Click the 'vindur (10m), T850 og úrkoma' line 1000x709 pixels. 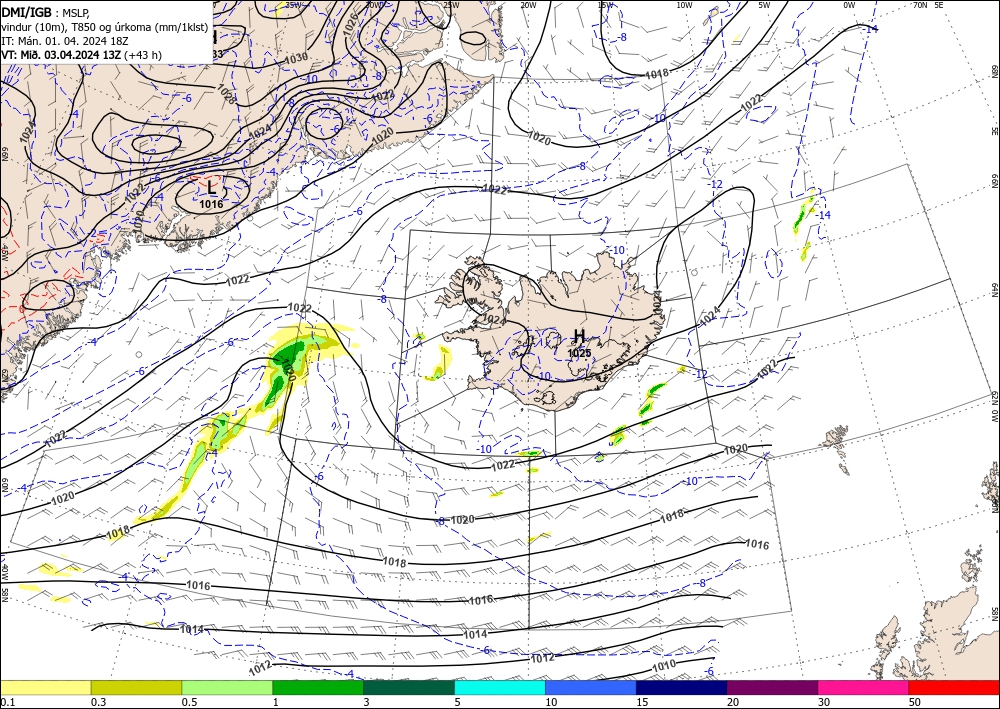click(104, 27)
